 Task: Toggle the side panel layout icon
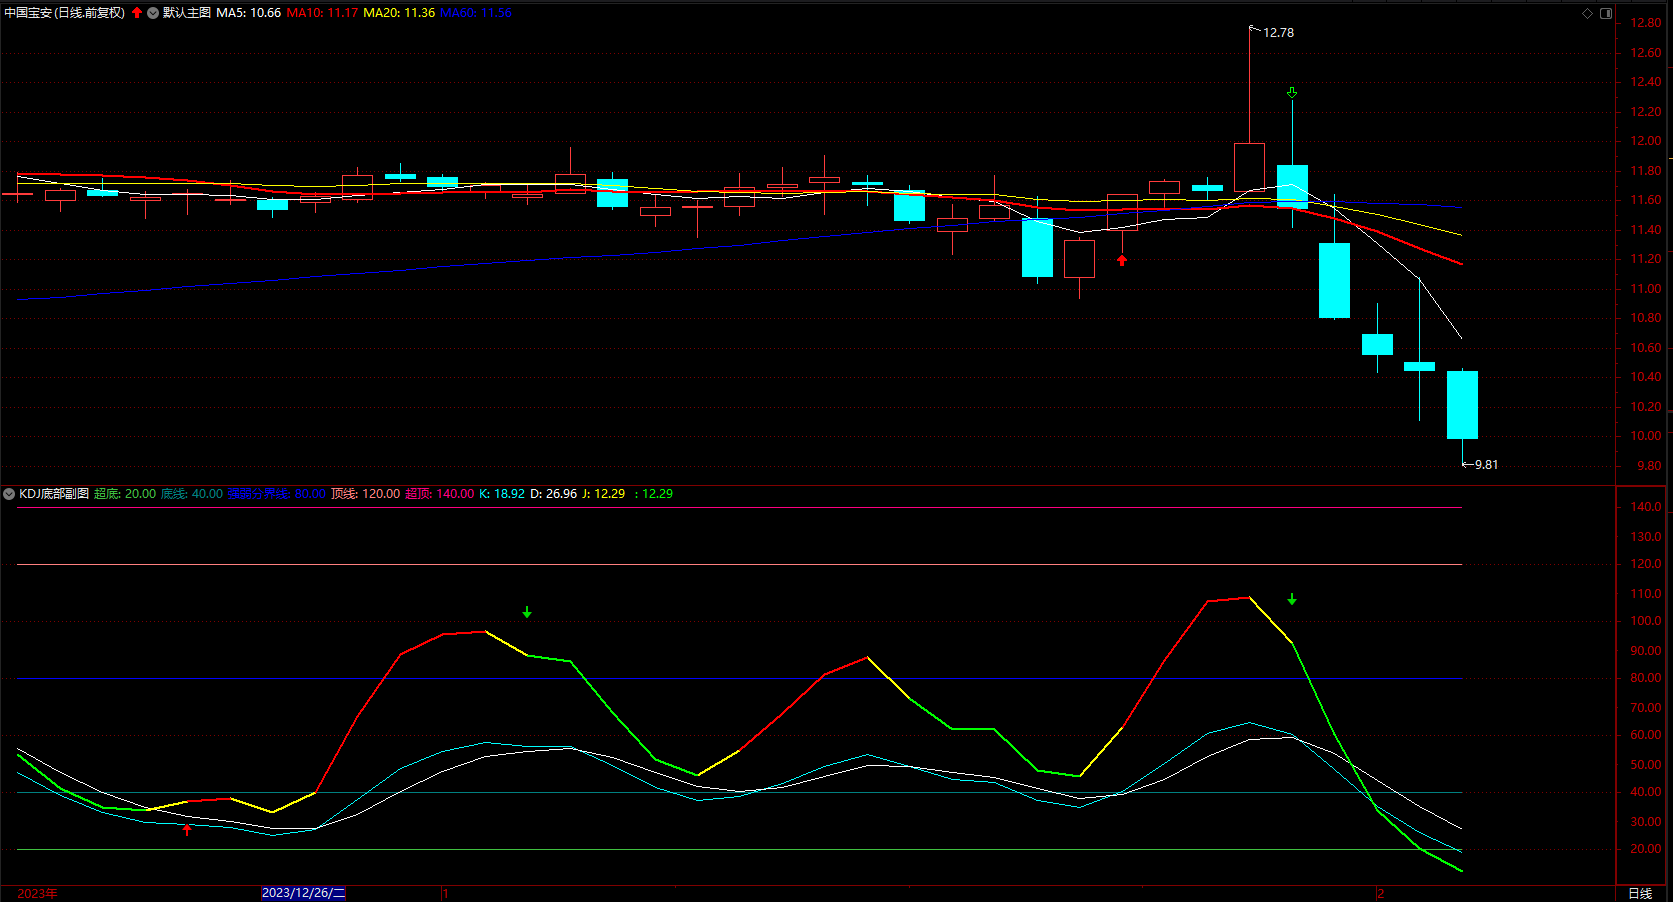pyautogui.click(x=1606, y=13)
